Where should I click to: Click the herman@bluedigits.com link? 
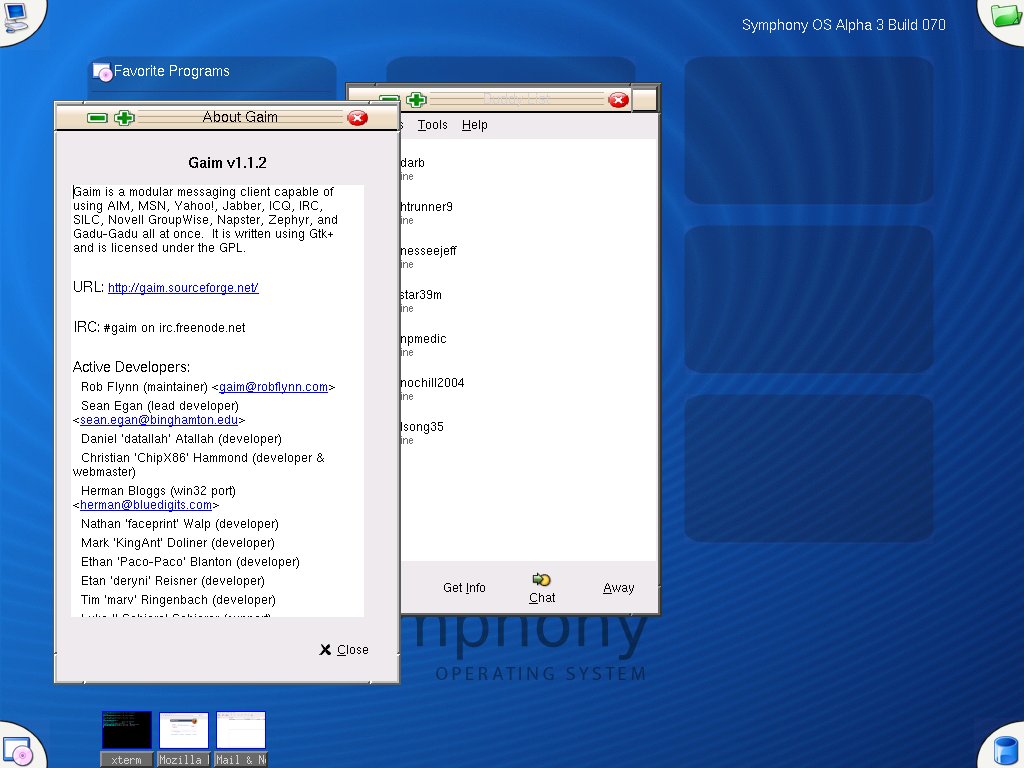click(x=146, y=505)
